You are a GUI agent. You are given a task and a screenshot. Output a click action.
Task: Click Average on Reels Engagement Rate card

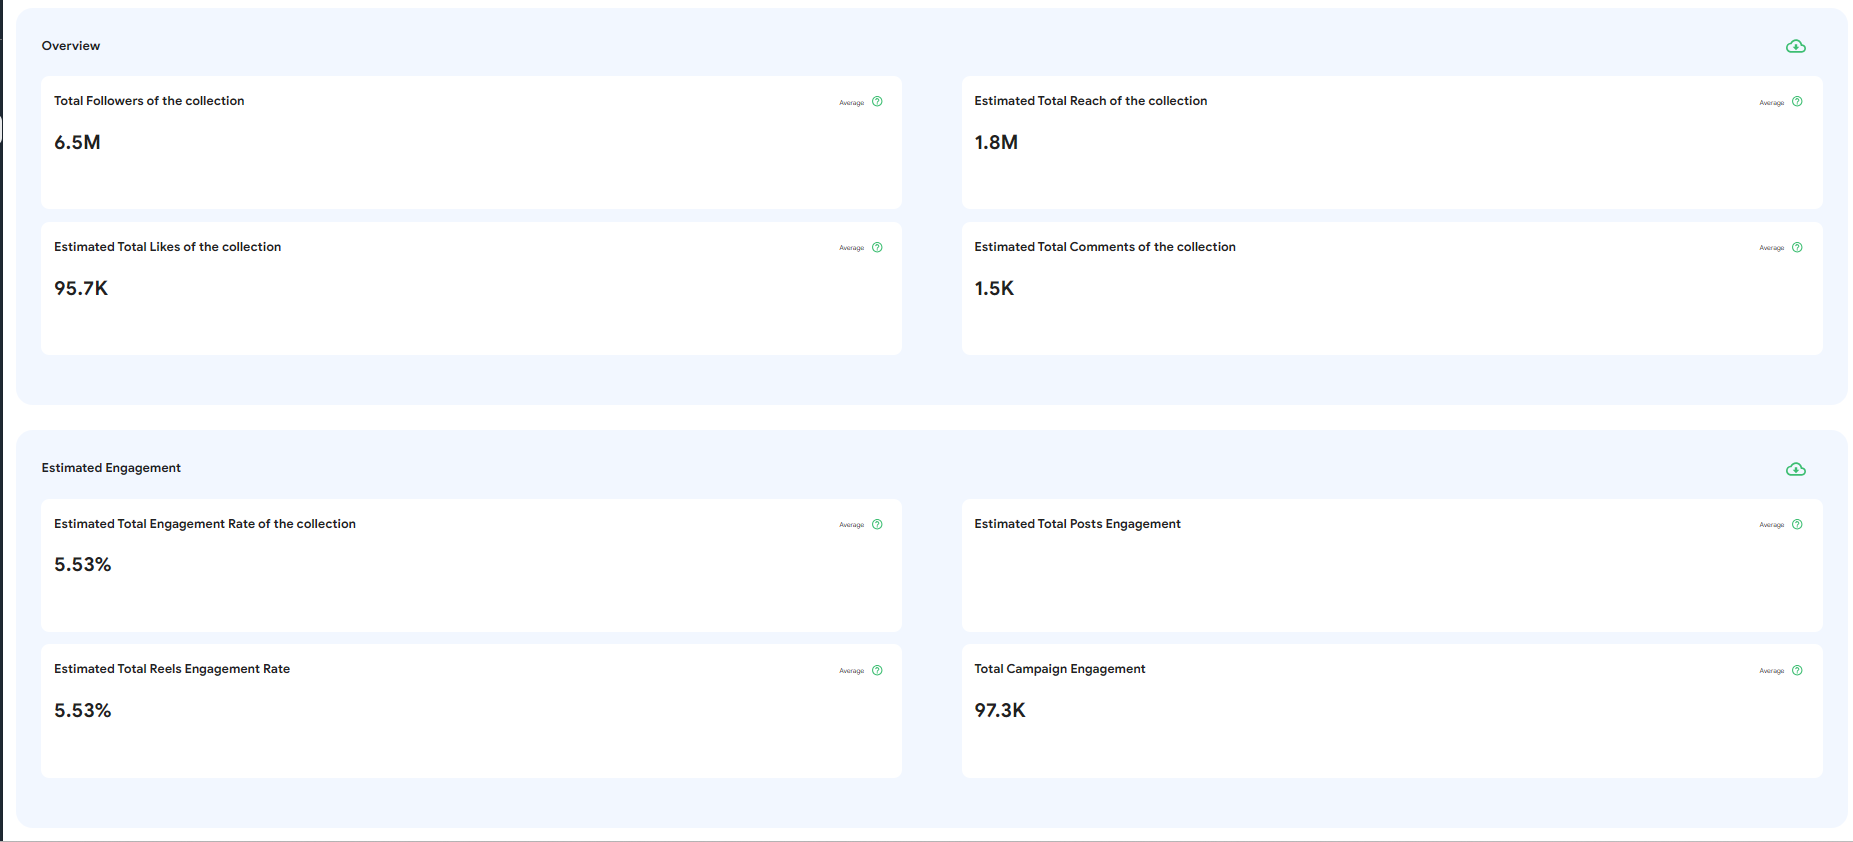pyautogui.click(x=851, y=671)
